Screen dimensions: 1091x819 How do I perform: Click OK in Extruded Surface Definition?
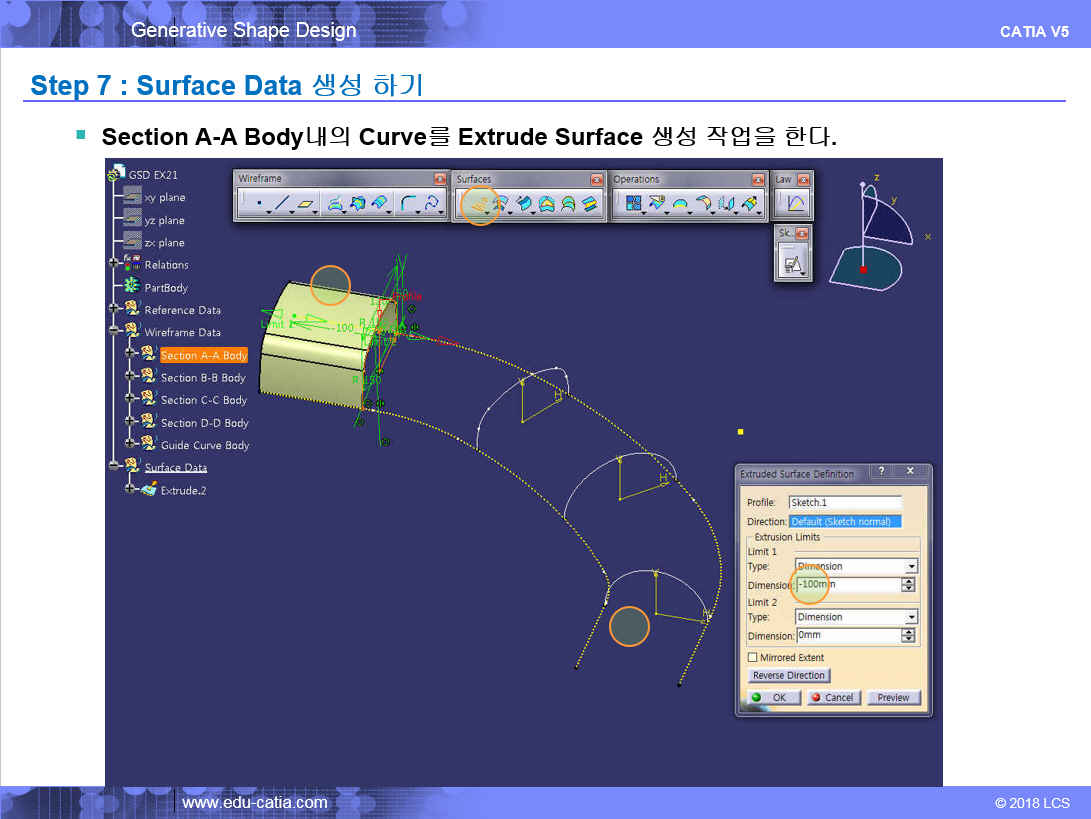tap(773, 697)
